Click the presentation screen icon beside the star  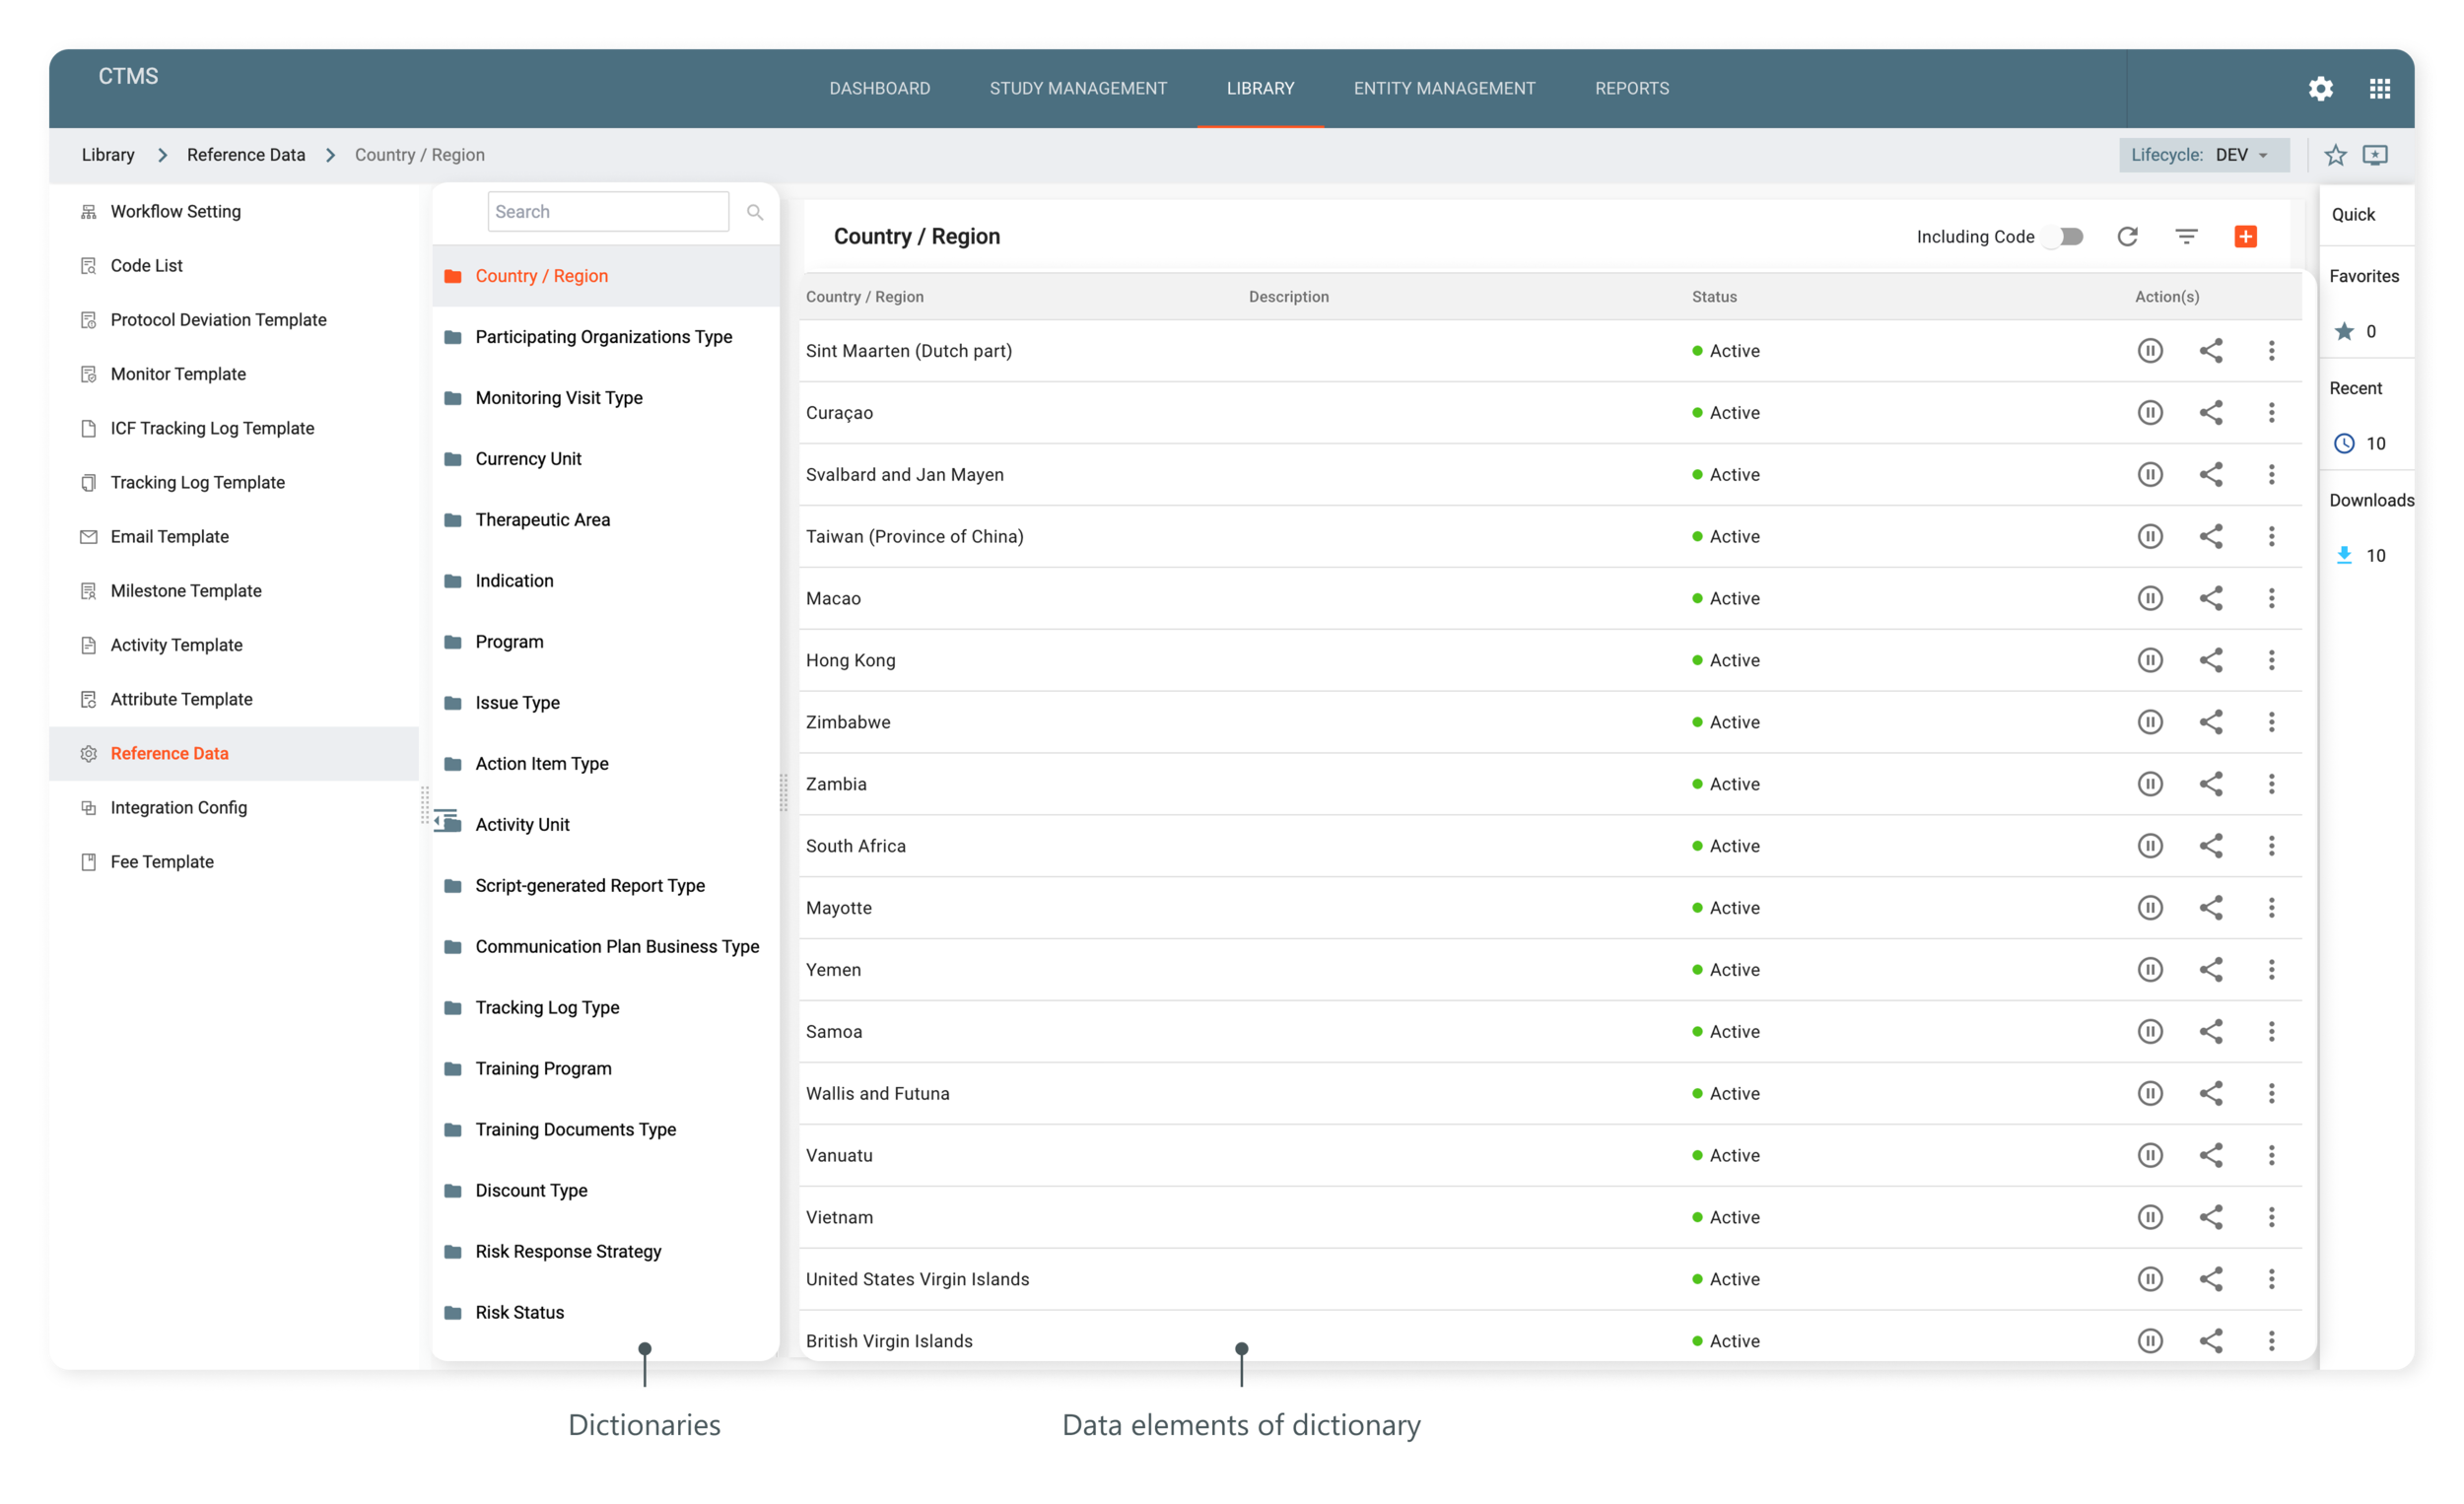2375,155
